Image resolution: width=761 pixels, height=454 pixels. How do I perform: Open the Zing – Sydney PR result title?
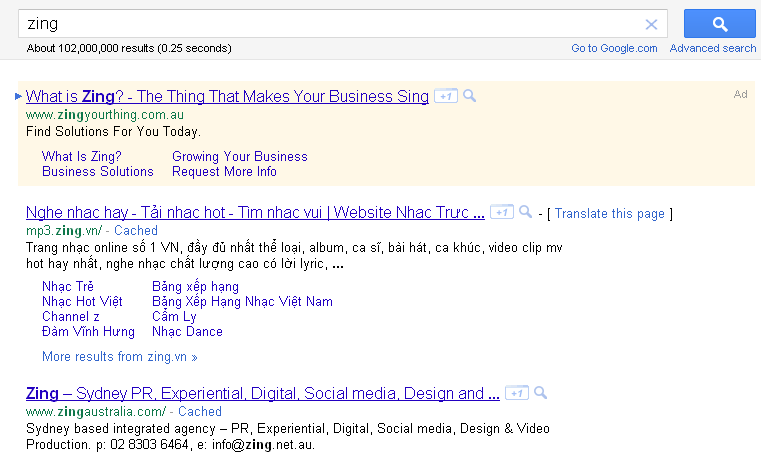point(263,393)
